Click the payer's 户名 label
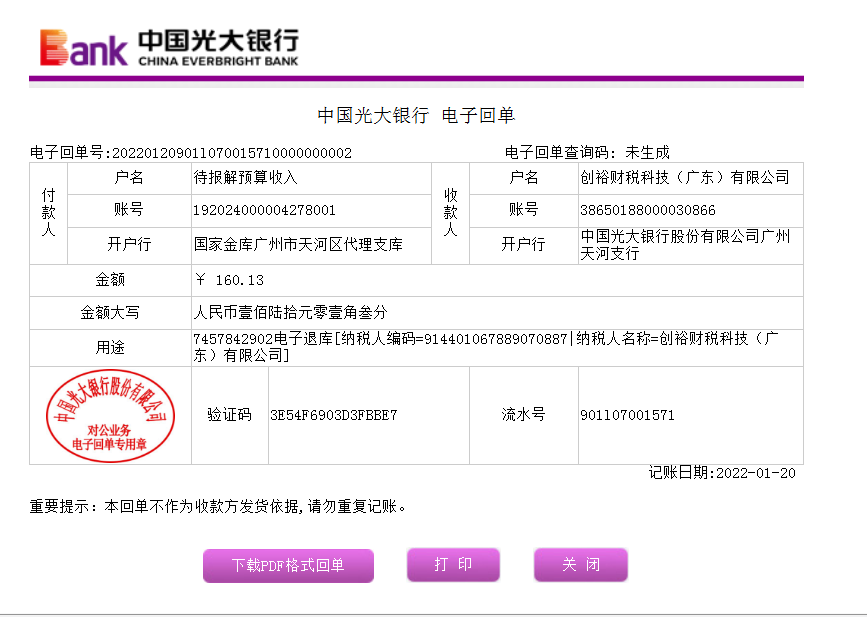The image size is (867, 617). (129, 178)
